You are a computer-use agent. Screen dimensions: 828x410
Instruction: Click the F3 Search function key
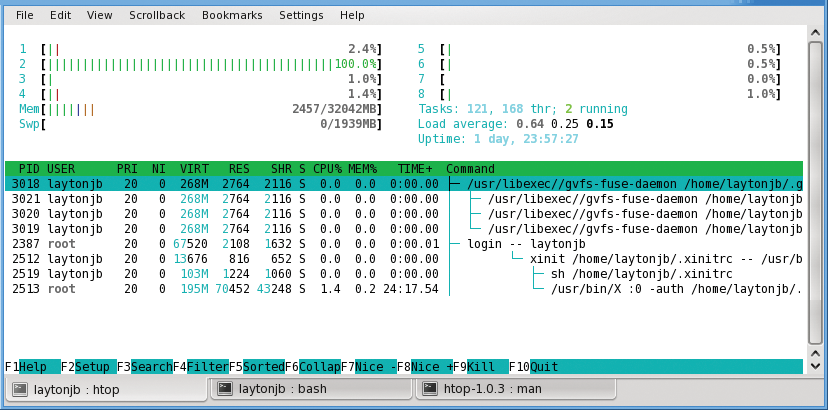[x=145, y=367]
